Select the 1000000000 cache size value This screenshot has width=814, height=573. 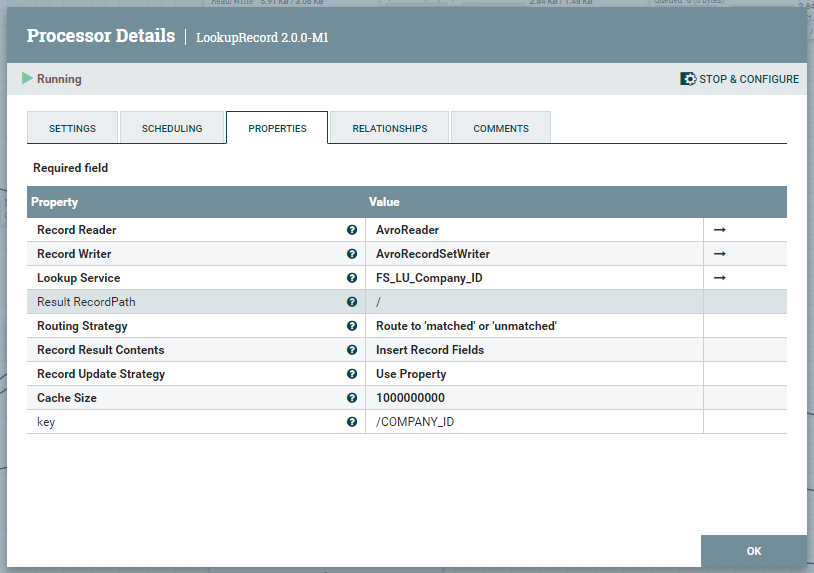[534, 398]
